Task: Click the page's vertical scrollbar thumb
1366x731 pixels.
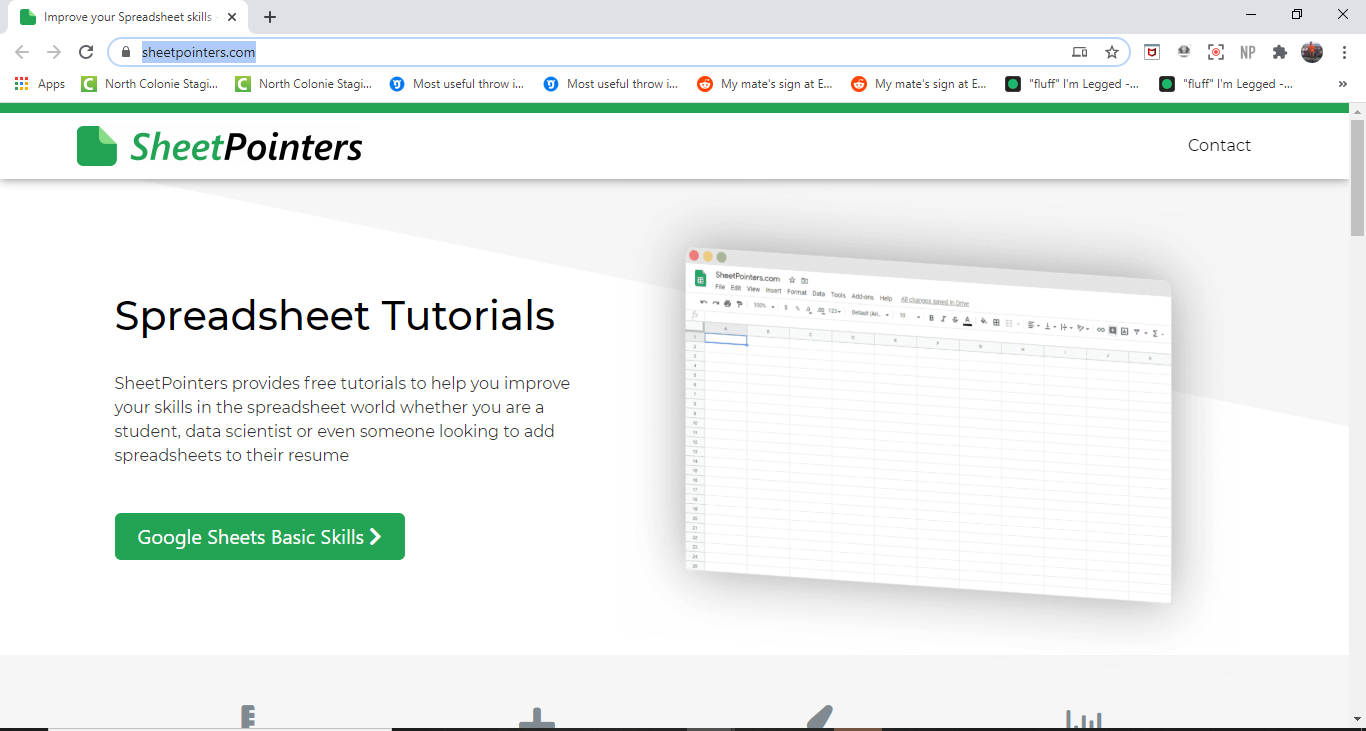Action: [1357, 176]
